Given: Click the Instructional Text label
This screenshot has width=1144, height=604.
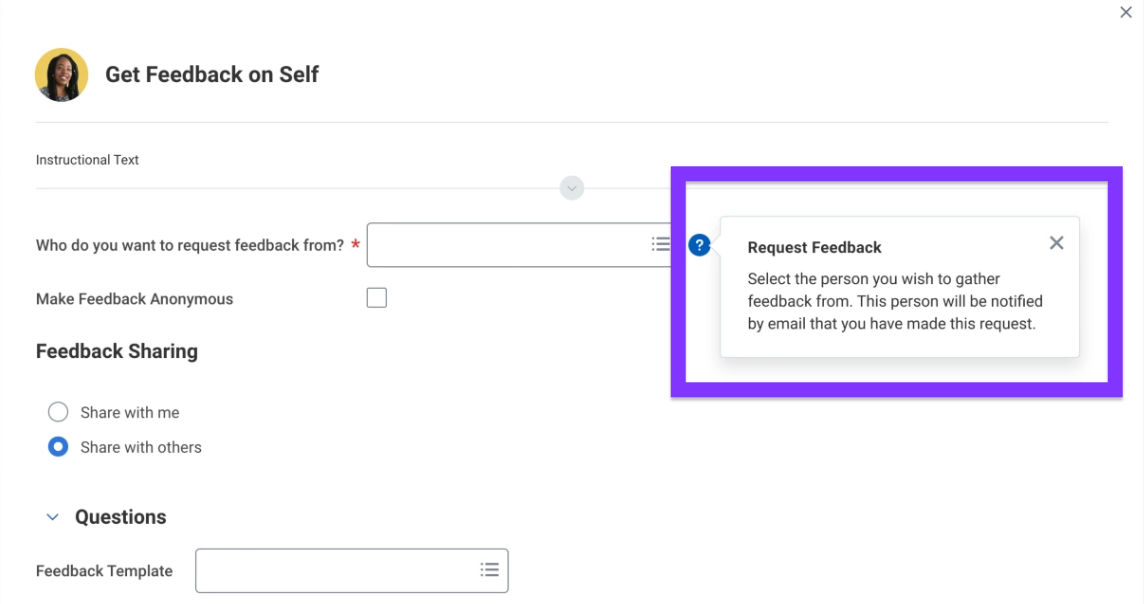Looking at the screenshot, I should tap(87, 160).
